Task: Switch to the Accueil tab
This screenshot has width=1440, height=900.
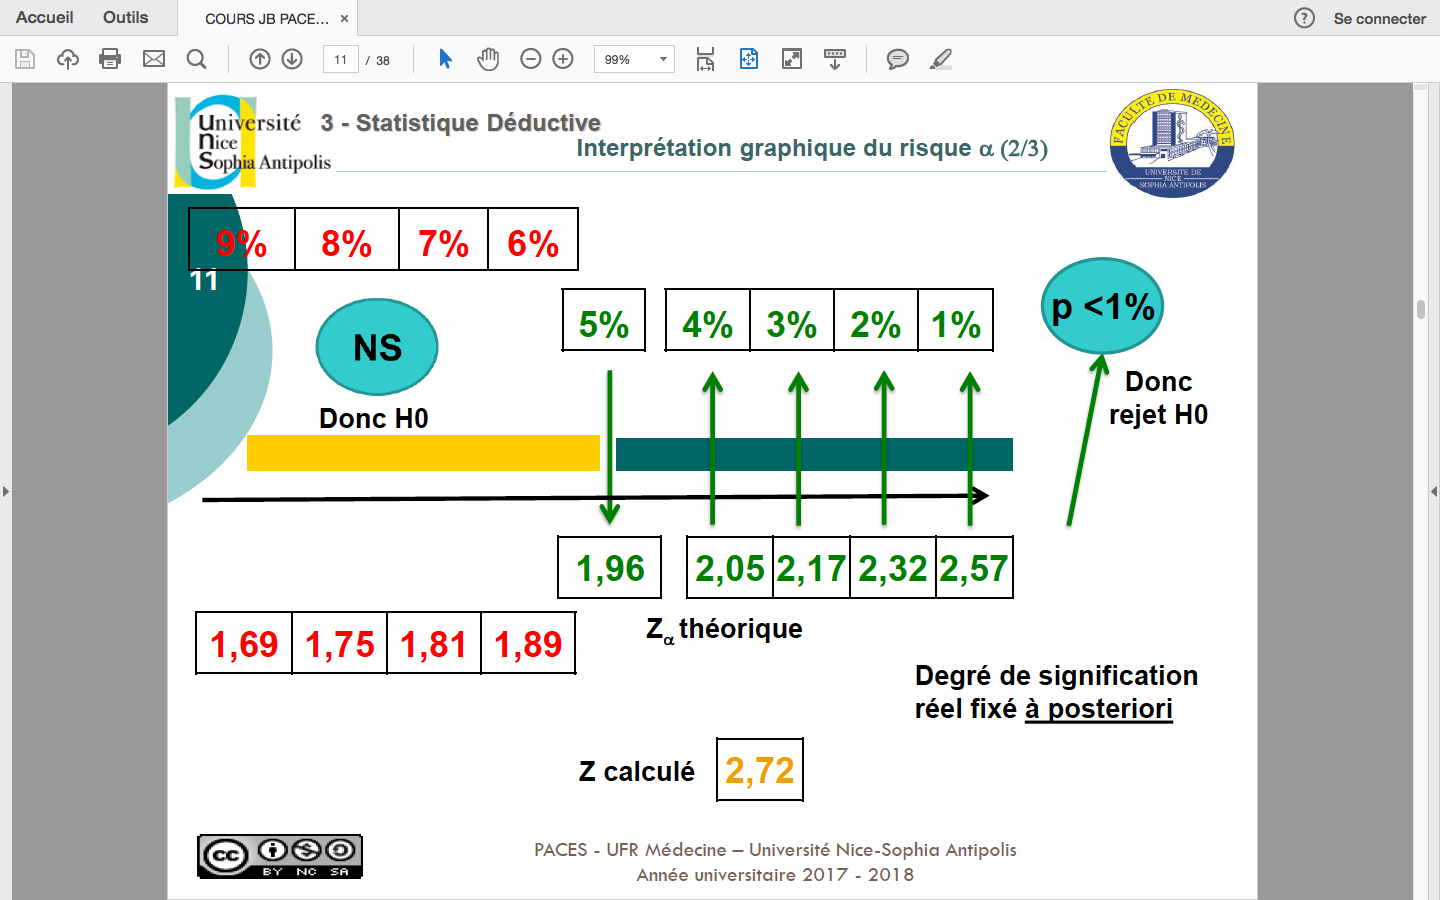Action: tap(45, 18)
